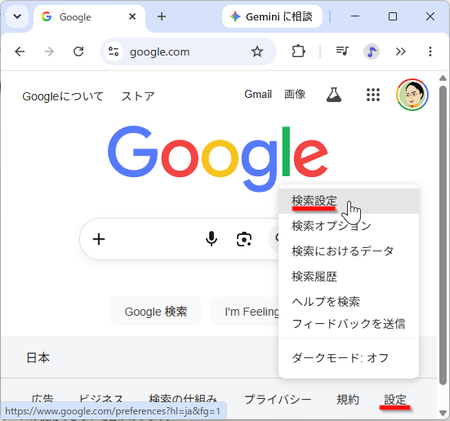
Task: Bookmark this page with star icon
Action: click(257, 51)
